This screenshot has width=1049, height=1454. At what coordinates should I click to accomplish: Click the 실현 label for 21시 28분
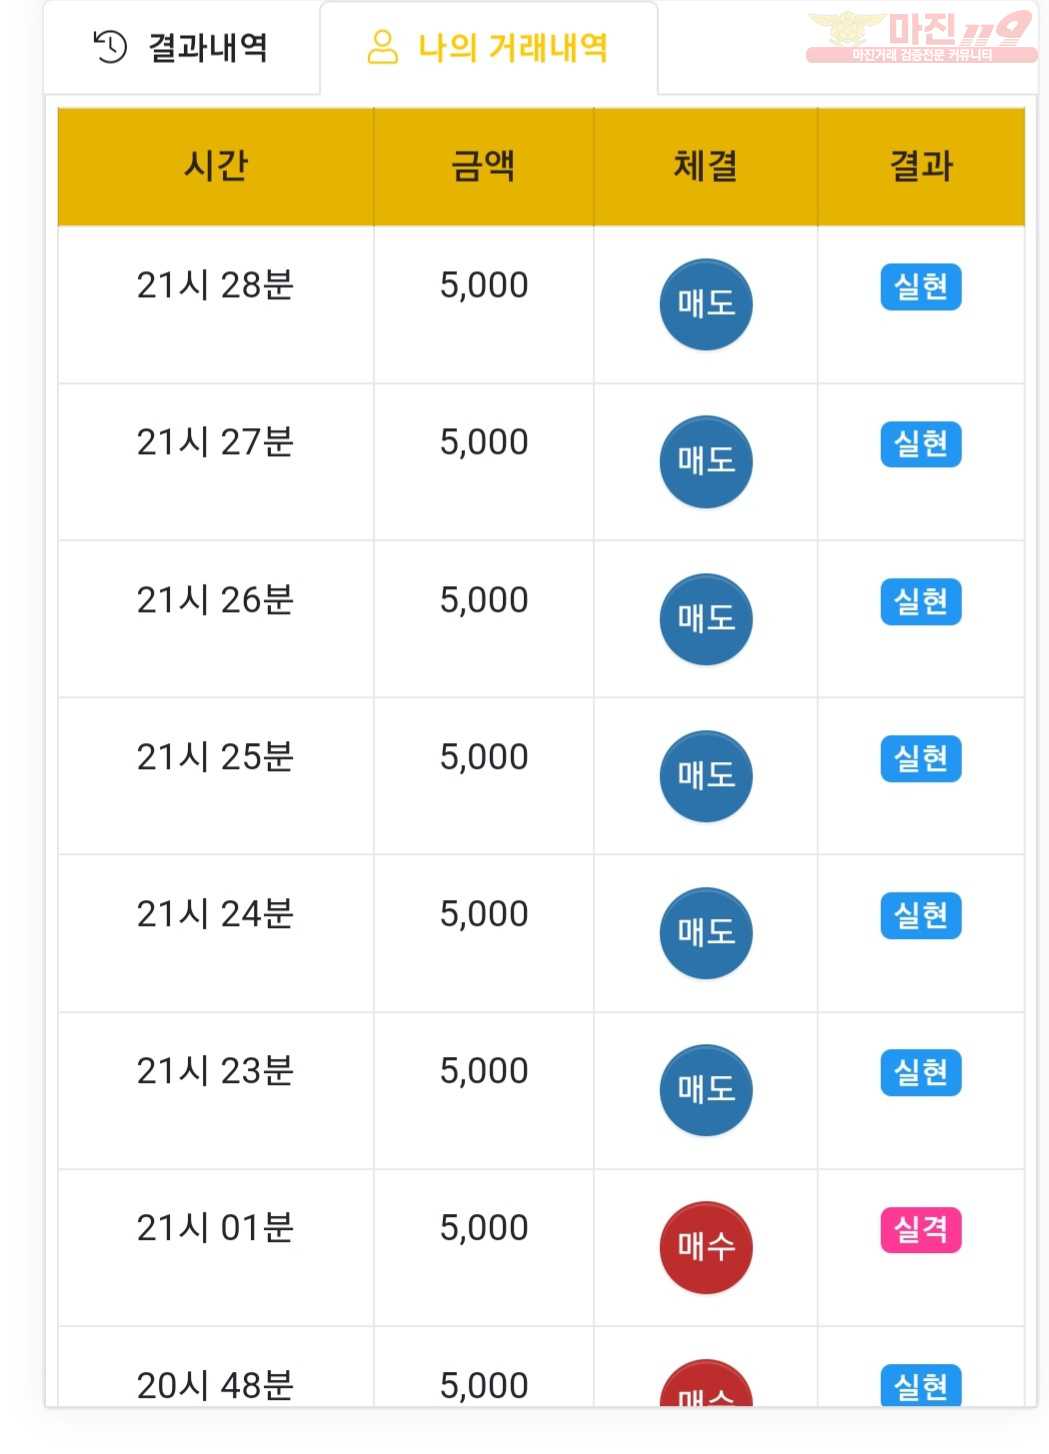tap(921, 287)
